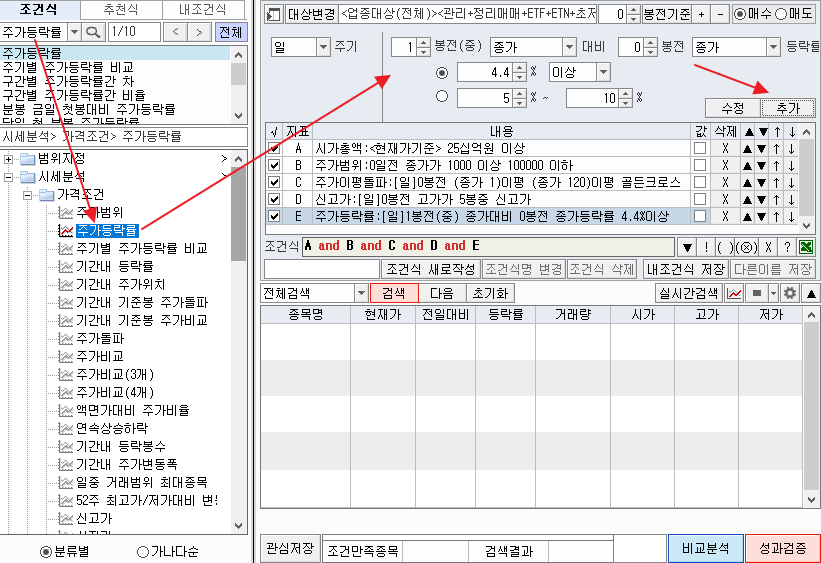
Task: Delete condition A with its X
Action: [725, 149]
